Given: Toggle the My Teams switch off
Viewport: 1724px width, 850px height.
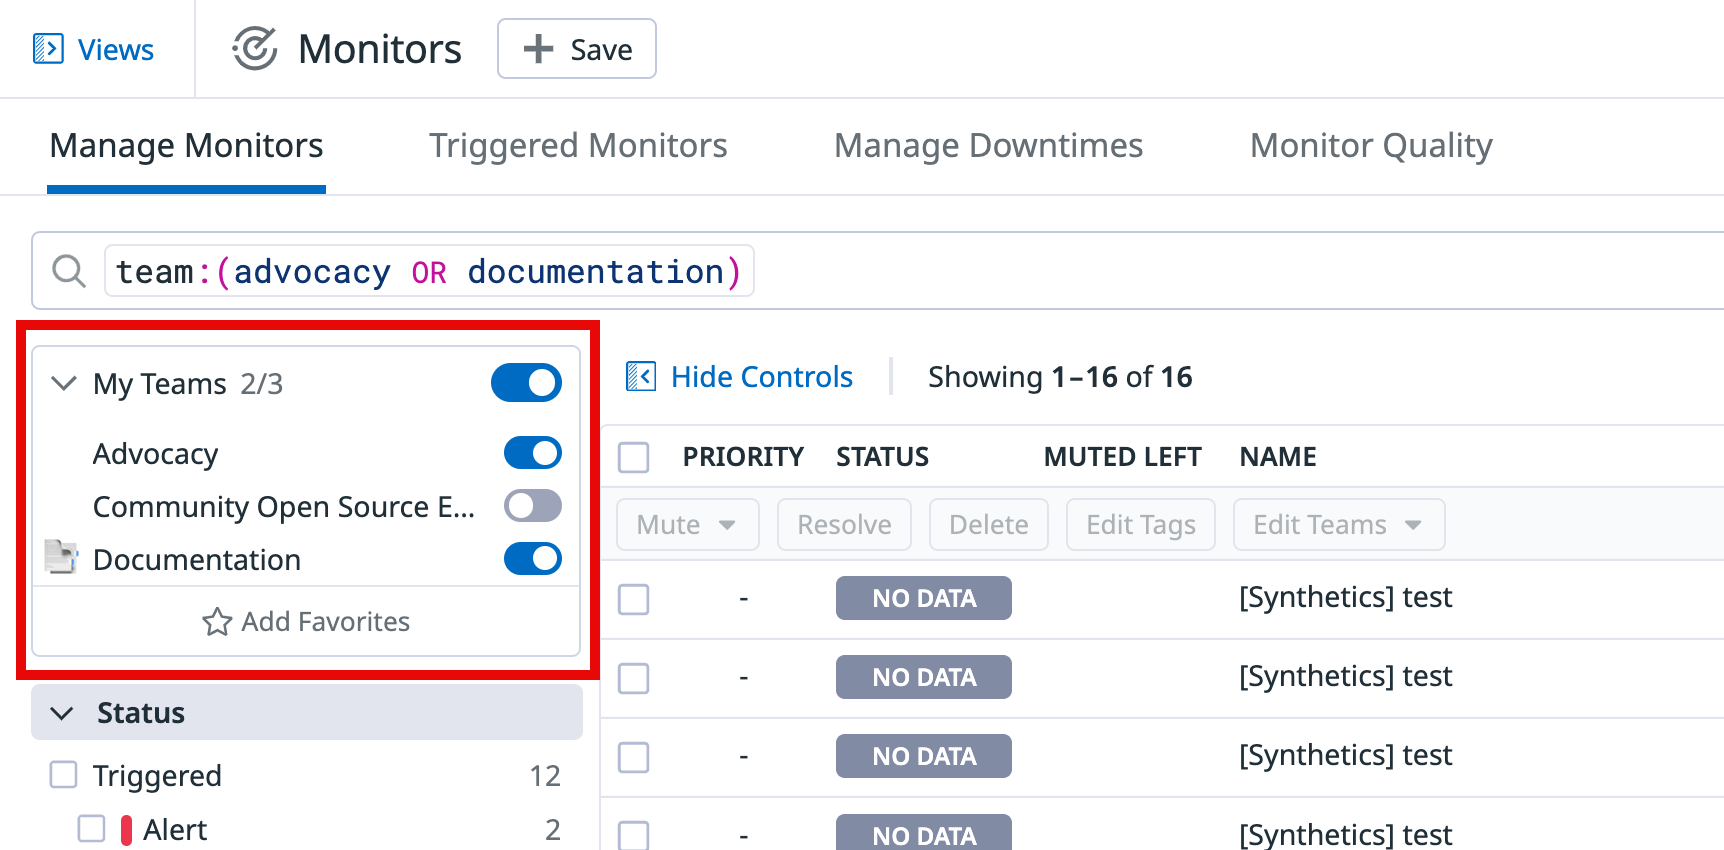Looking at the screenshot, I should [527, 383].
